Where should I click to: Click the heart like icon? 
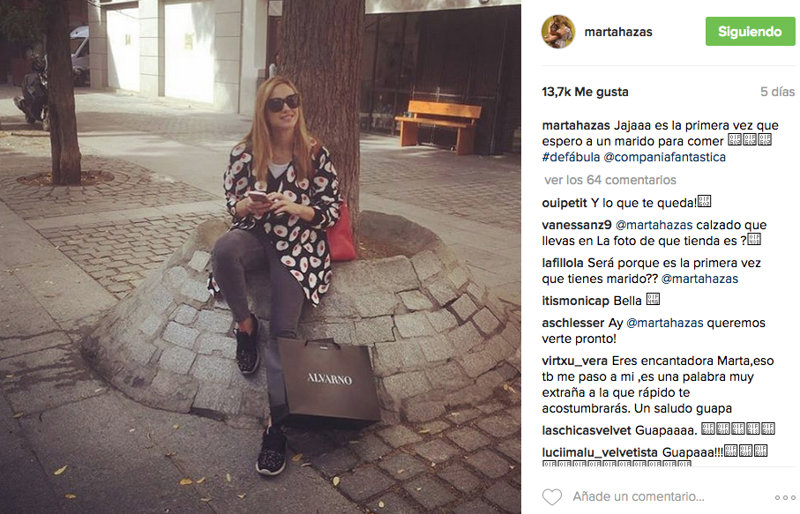[x=552, y=497]
